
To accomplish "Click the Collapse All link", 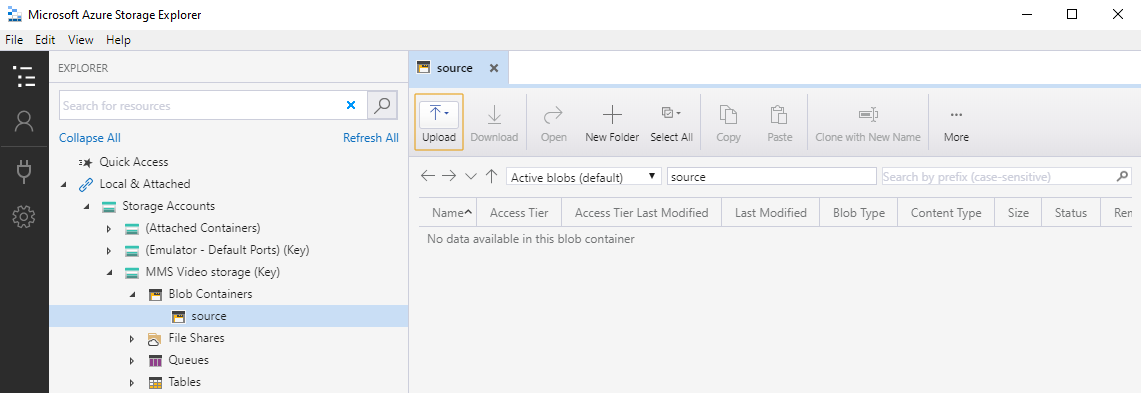I will 90,138.
